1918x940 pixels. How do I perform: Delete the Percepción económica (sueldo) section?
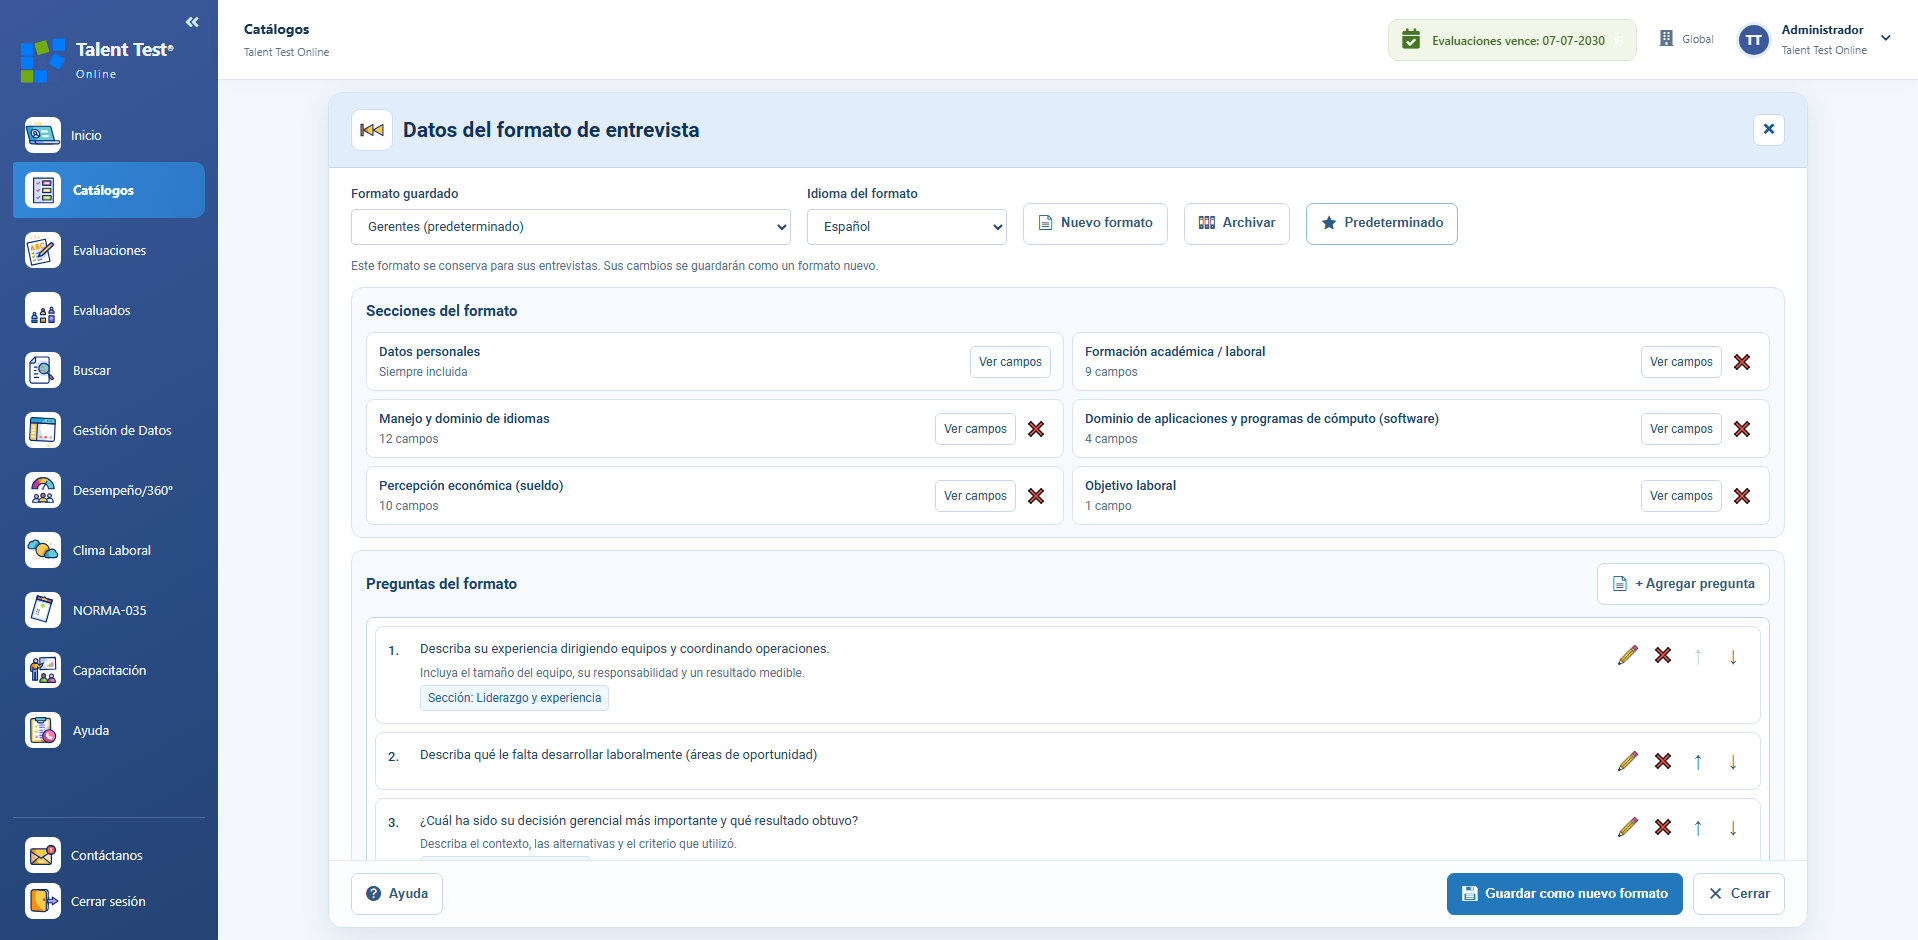tap(1036, 496)
